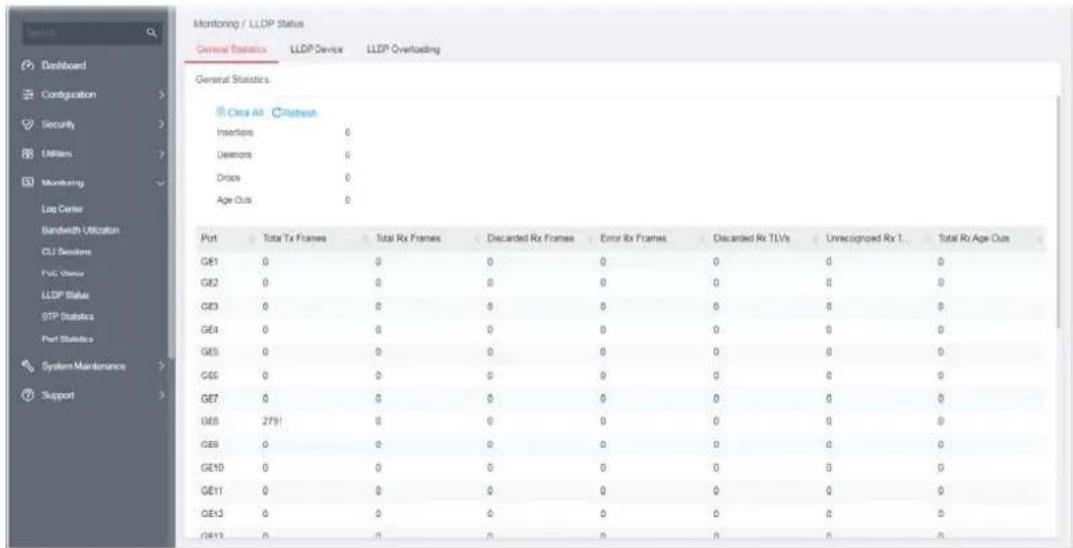1073x548 pixels.
Task: Expand the Security menu chevron
Action: pyautogui.click(x=161, y=125)
